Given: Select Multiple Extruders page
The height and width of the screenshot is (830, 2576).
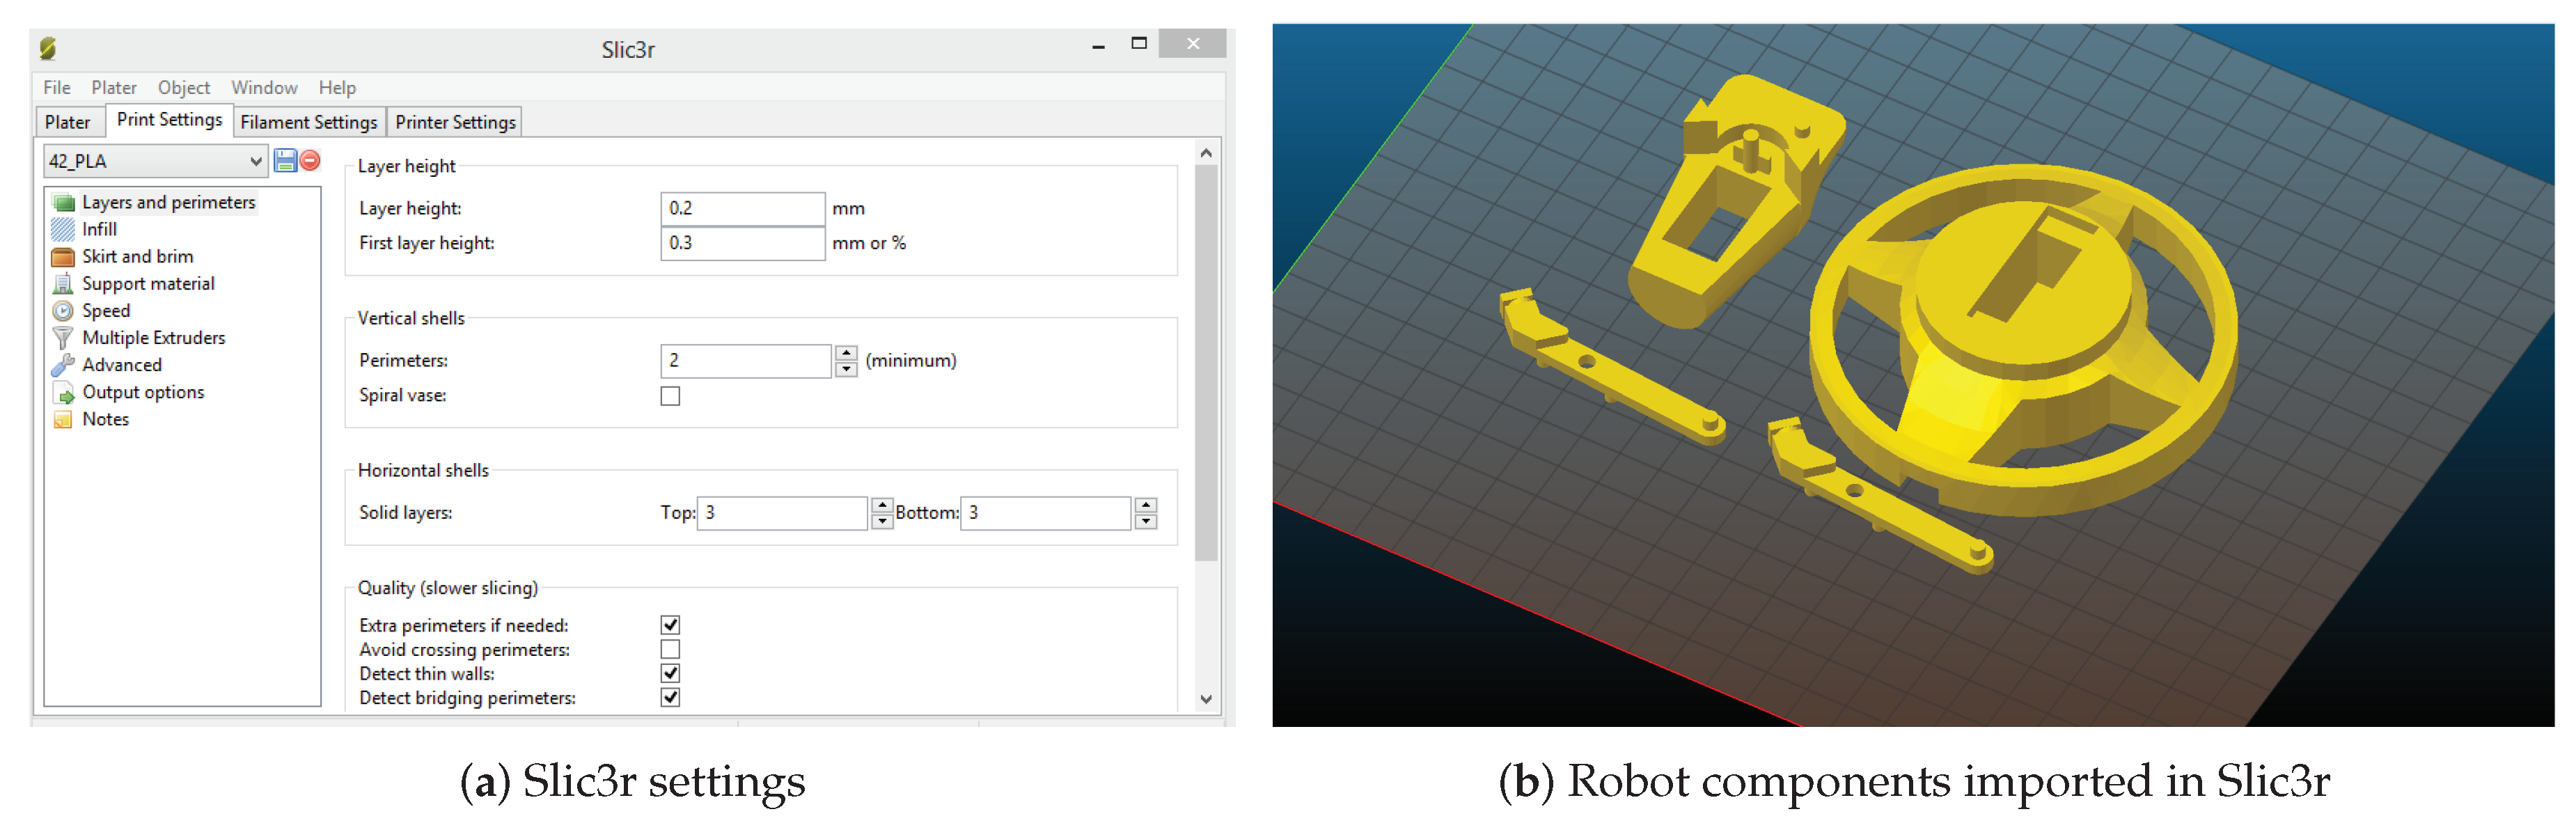Looking at the screenshot, I should coord(153,338).
